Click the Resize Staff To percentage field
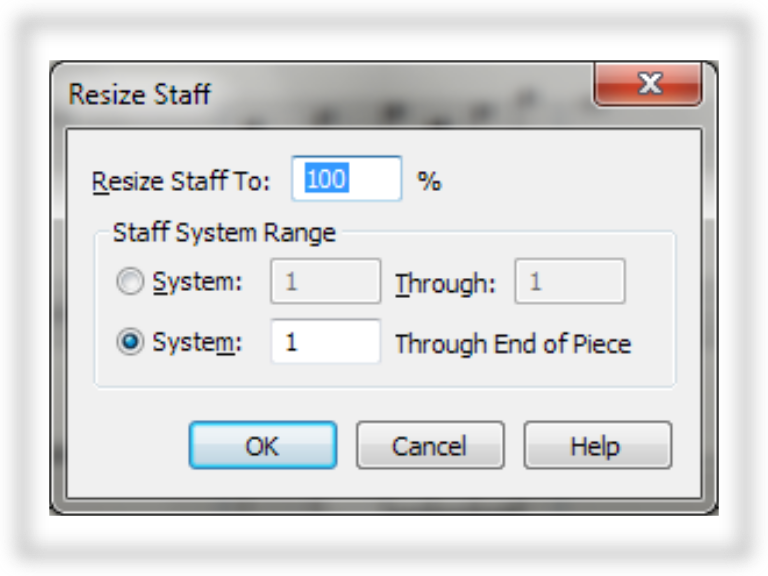 tap(347, 180)
